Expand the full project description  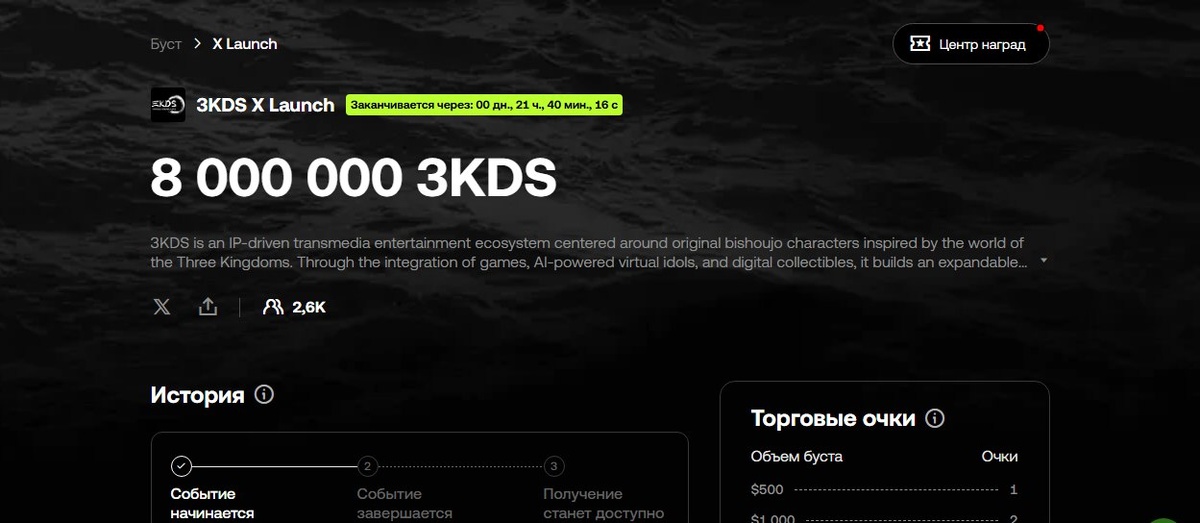point(1044,261)
